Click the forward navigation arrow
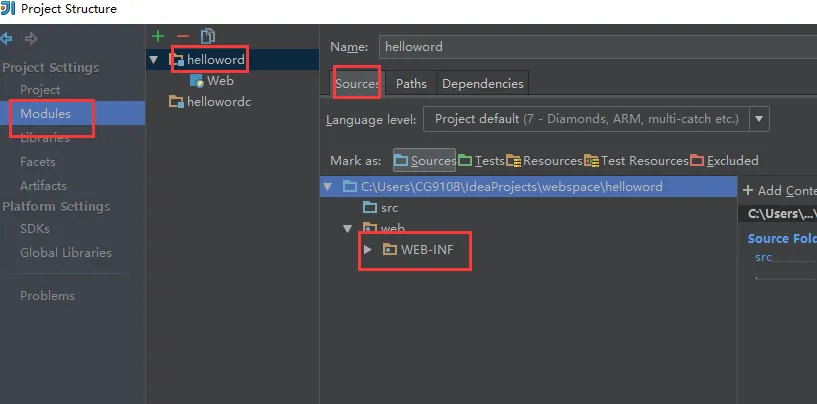 click(31, 39)
